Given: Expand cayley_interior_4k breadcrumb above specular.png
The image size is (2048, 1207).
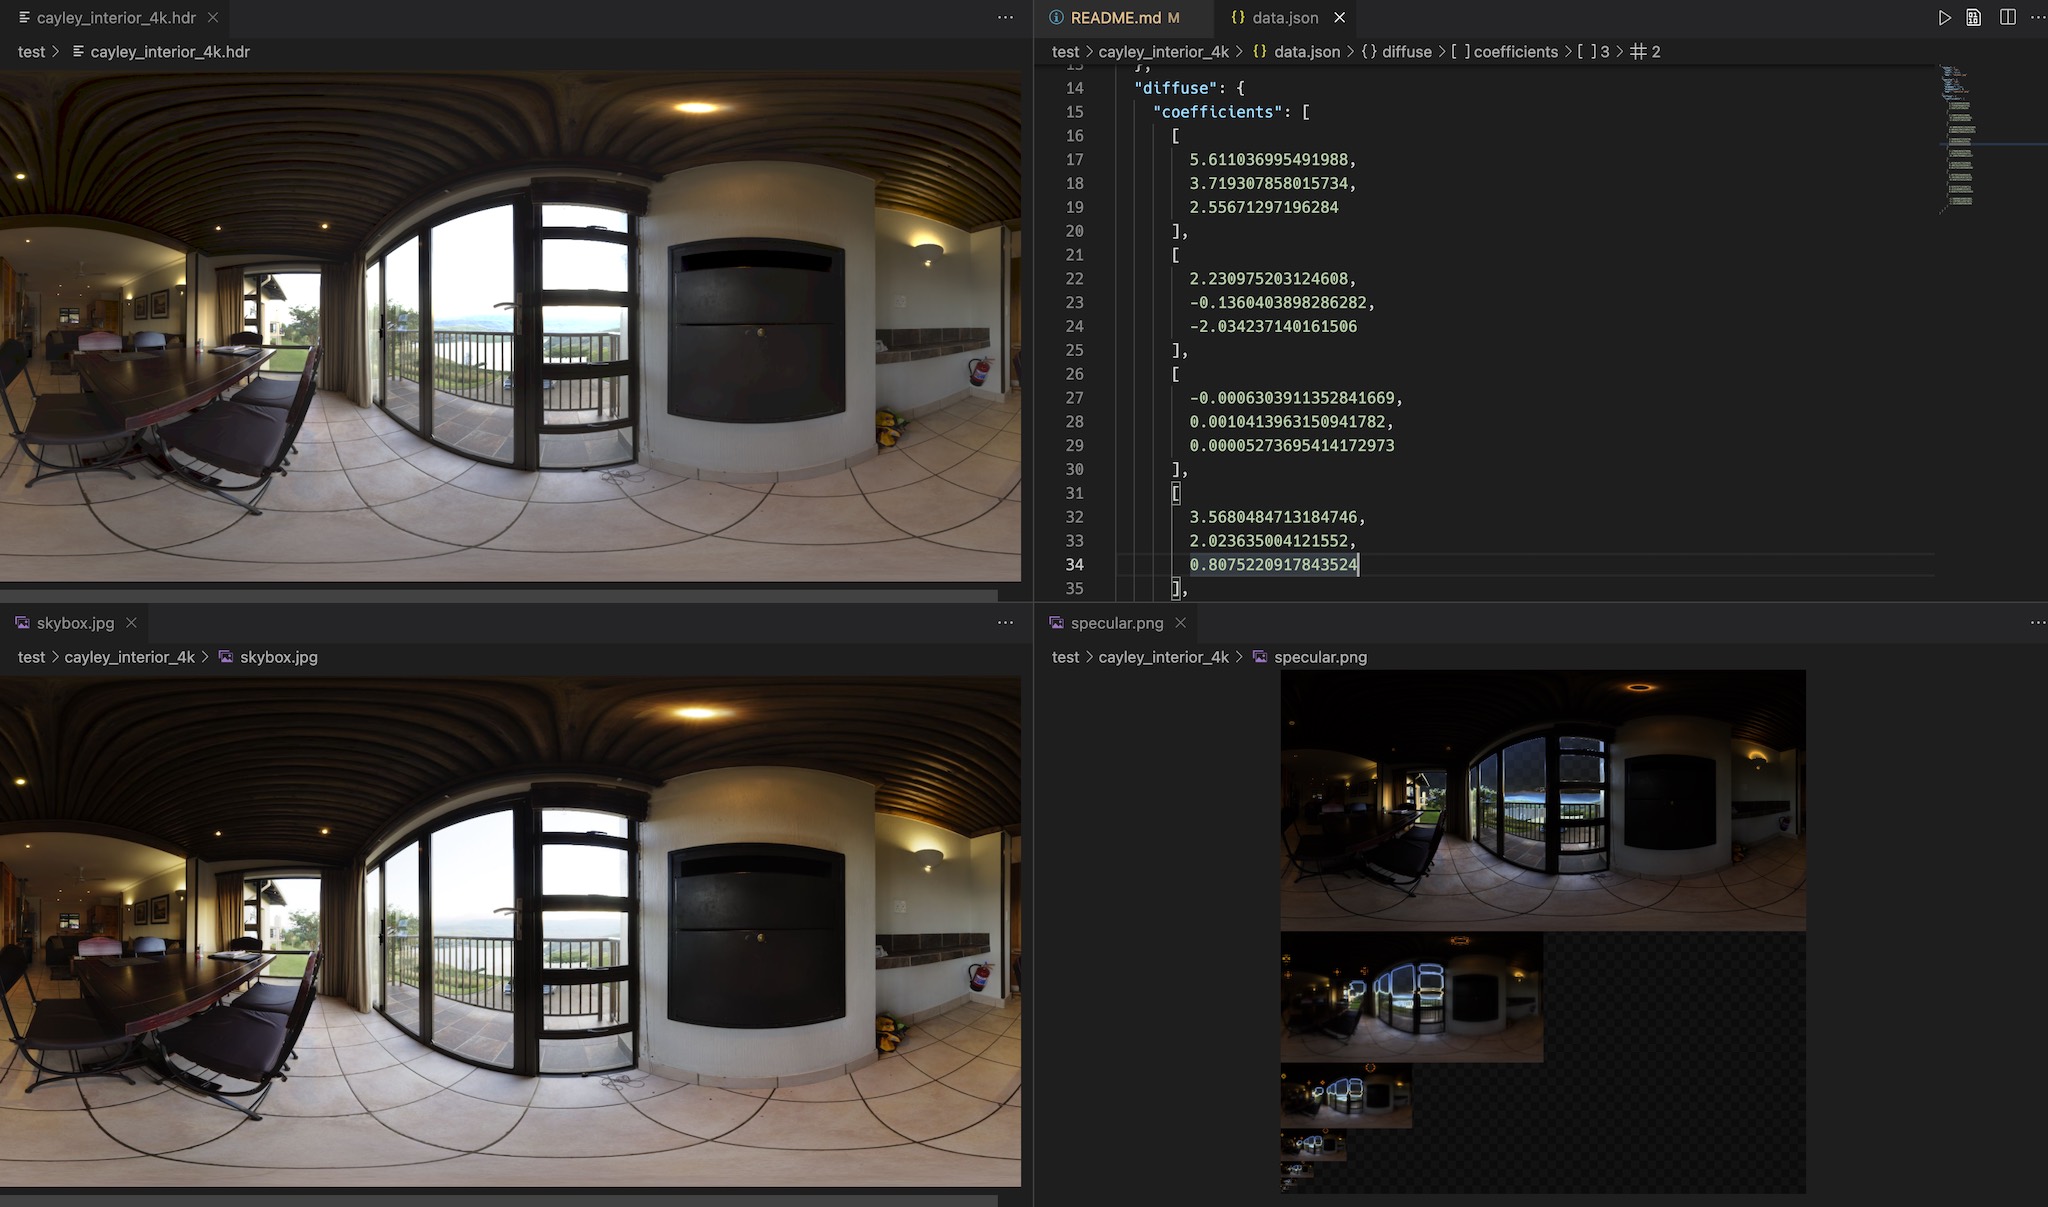Looking at the screenshot, I should 1163,657.
